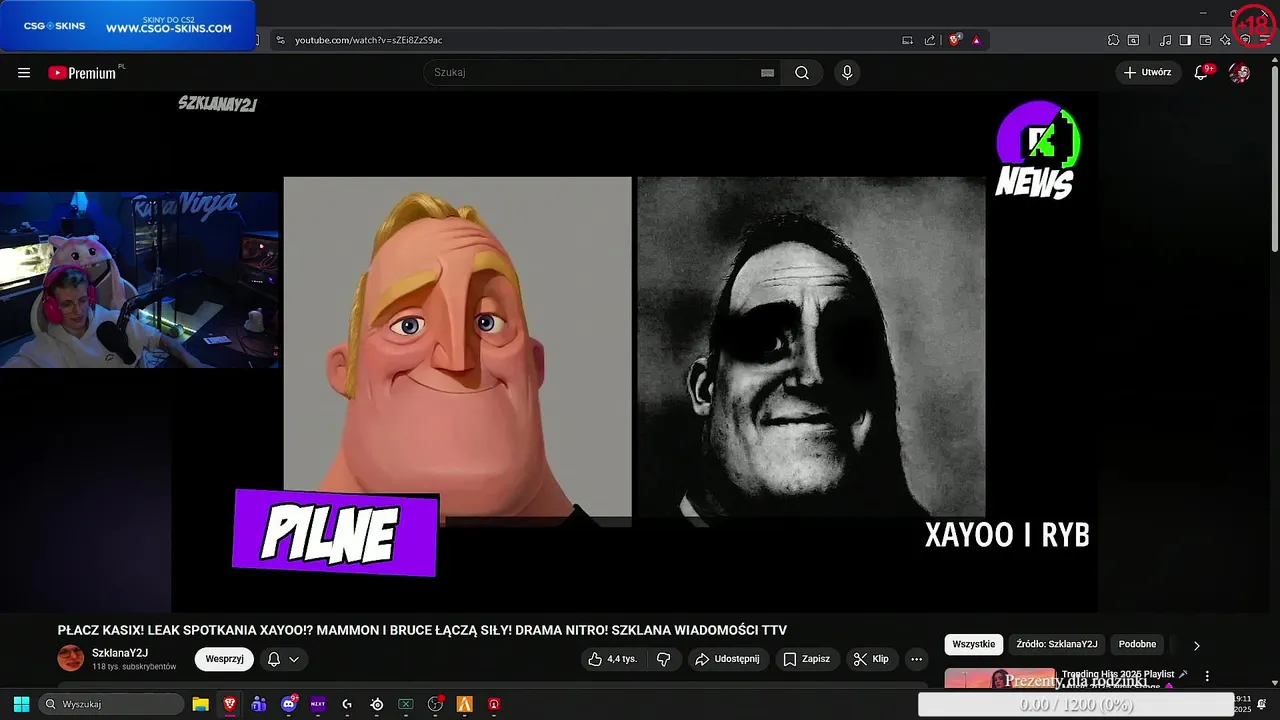
Task: Share this page from the address bar
Action: (930, 40)
